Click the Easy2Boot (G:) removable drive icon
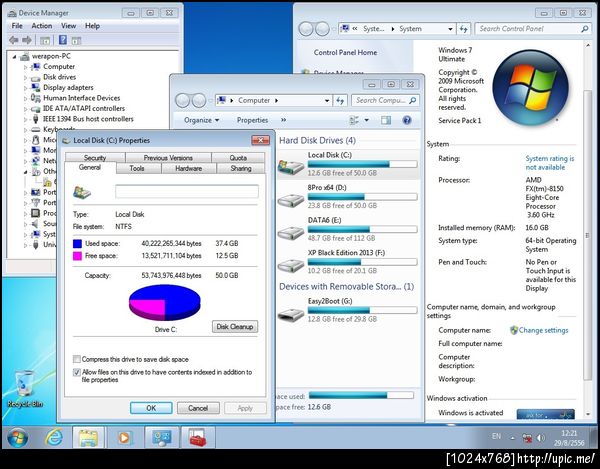Viewport: 600px width, 469px height. coord(291,314)
